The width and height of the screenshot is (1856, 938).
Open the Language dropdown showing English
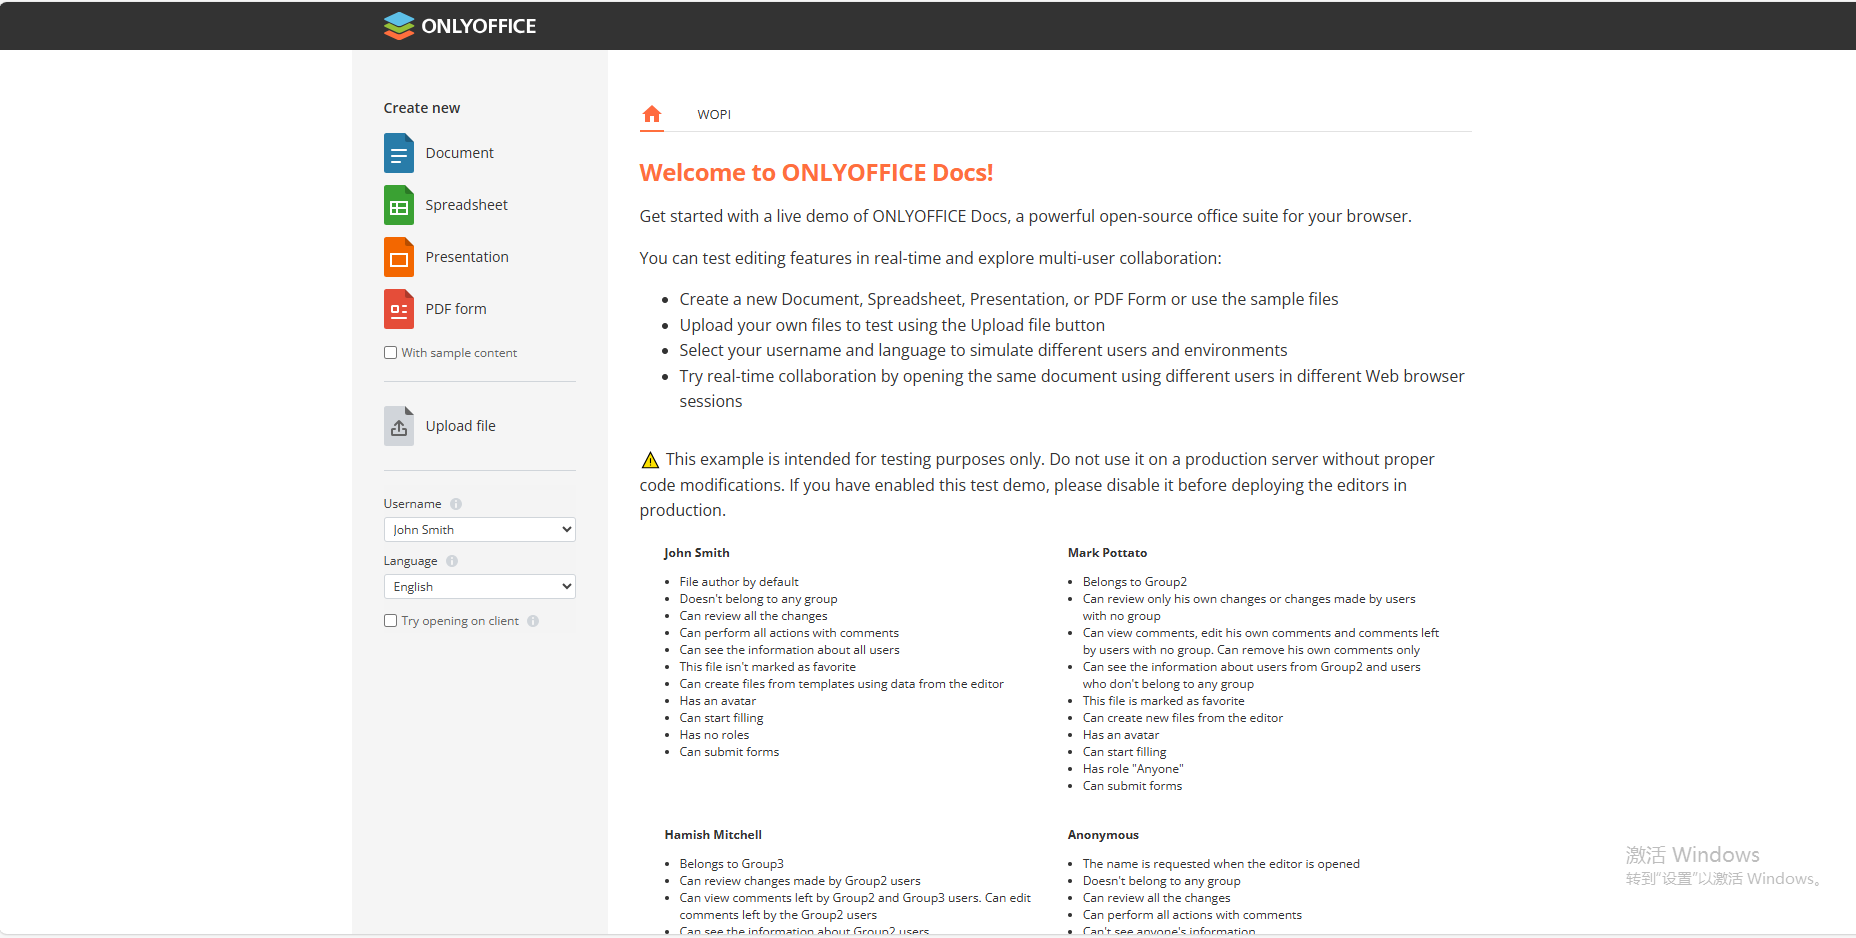pyautogui.click(x=480, y=587)
